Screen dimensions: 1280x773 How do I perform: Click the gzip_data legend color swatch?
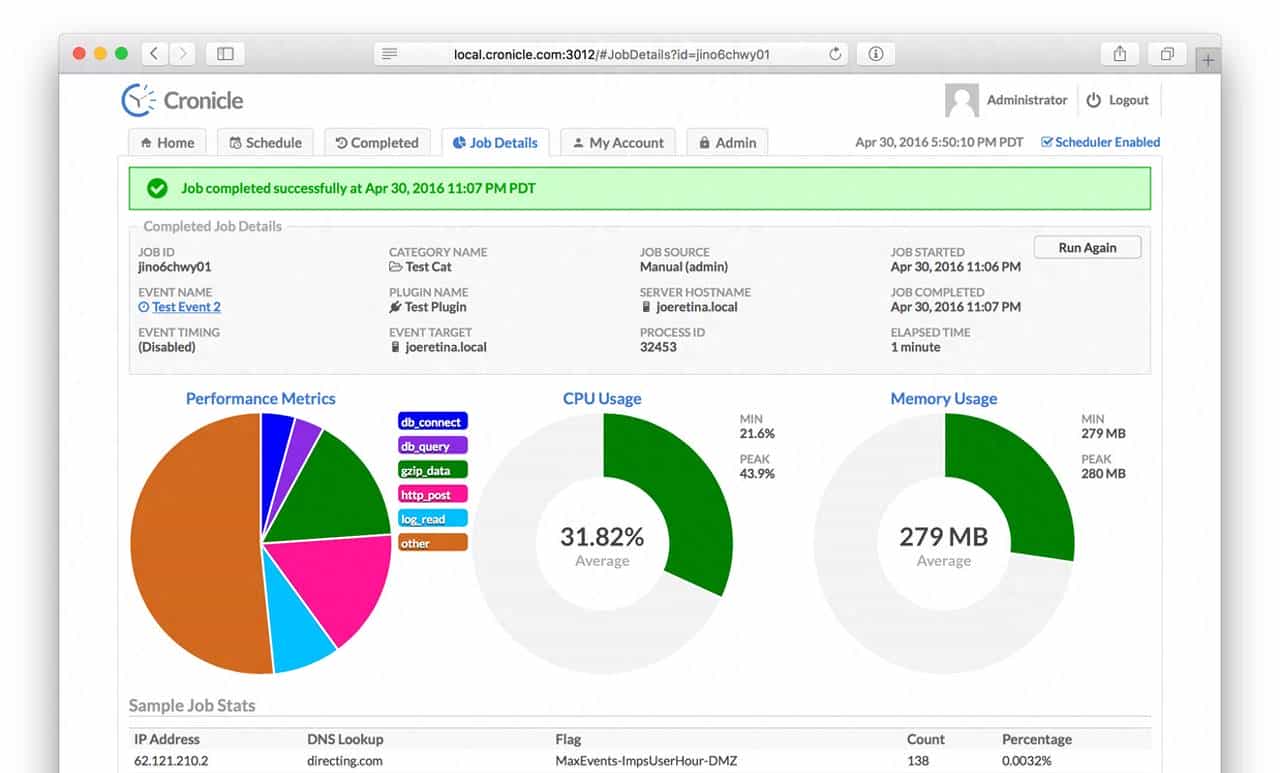coord(432,470)
